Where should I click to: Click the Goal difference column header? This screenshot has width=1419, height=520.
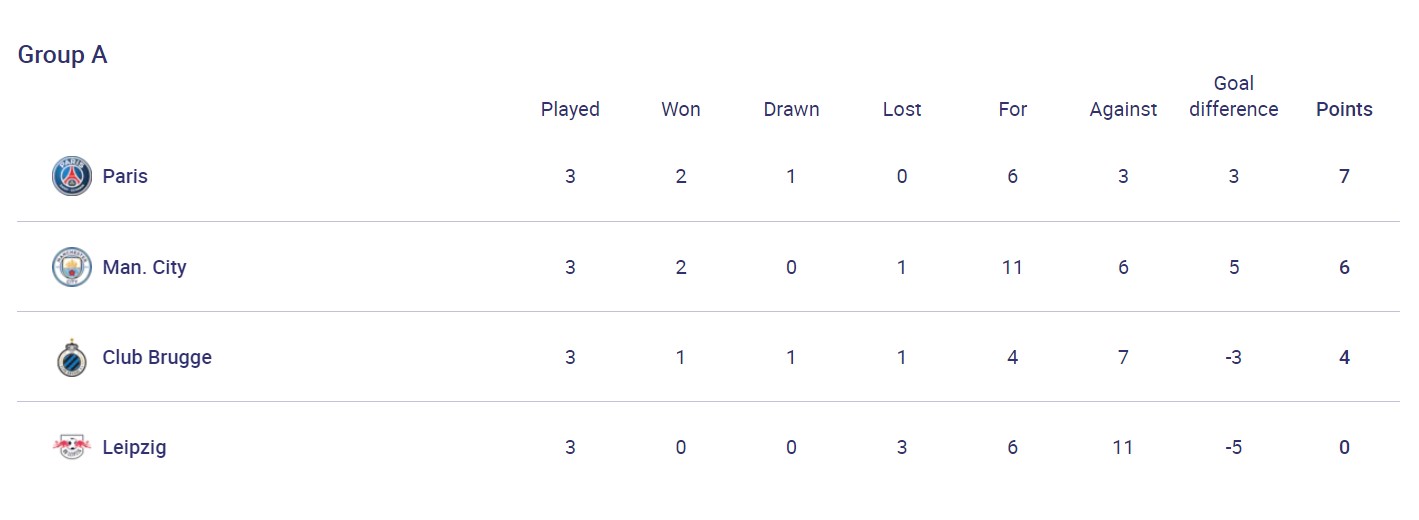(x=1233, y=96)
